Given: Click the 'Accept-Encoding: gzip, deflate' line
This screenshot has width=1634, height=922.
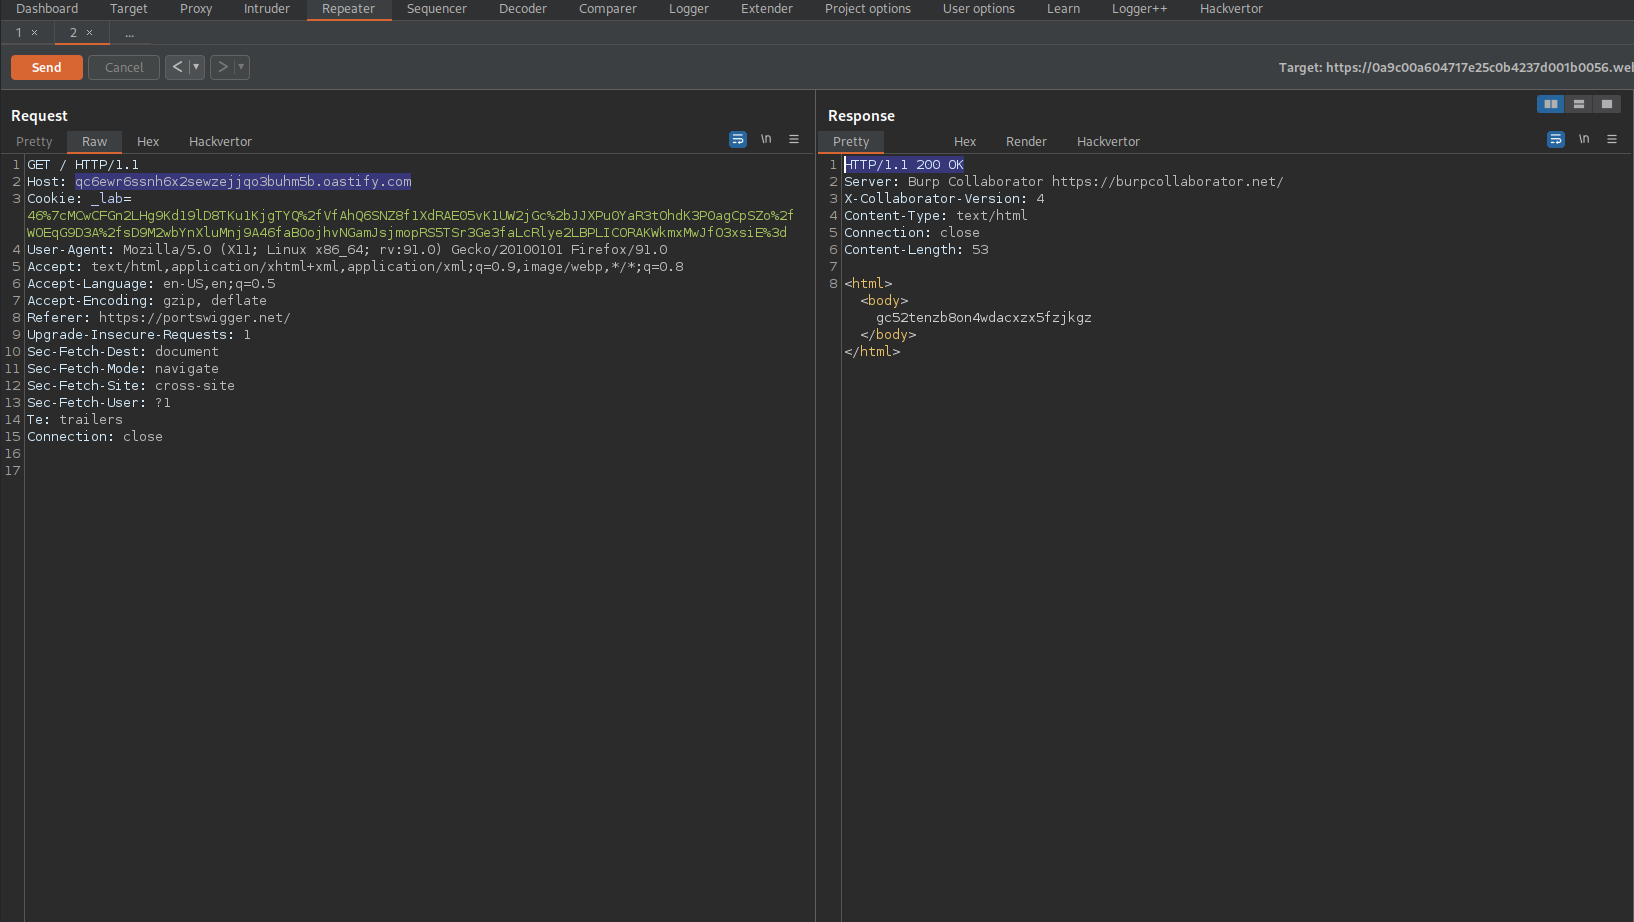Looking at the screenshot, I should pos(147,301).
